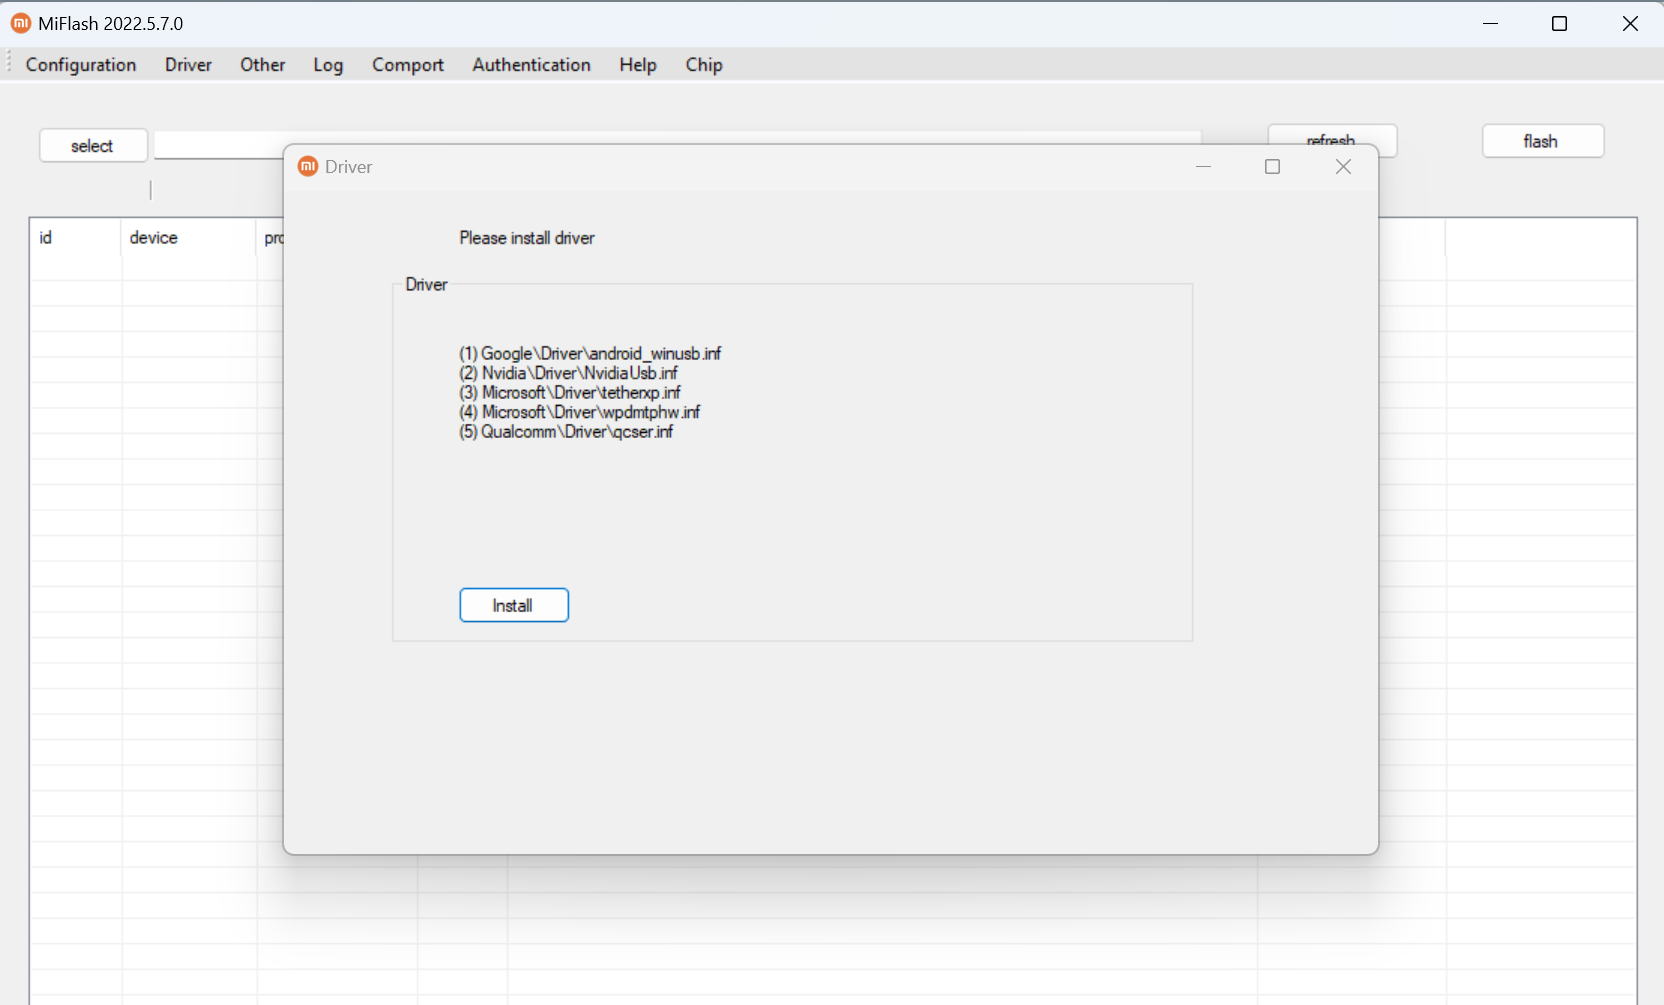
Task: Click the Qualcomm qcser.inf driver line
Action: click(566, 432)
